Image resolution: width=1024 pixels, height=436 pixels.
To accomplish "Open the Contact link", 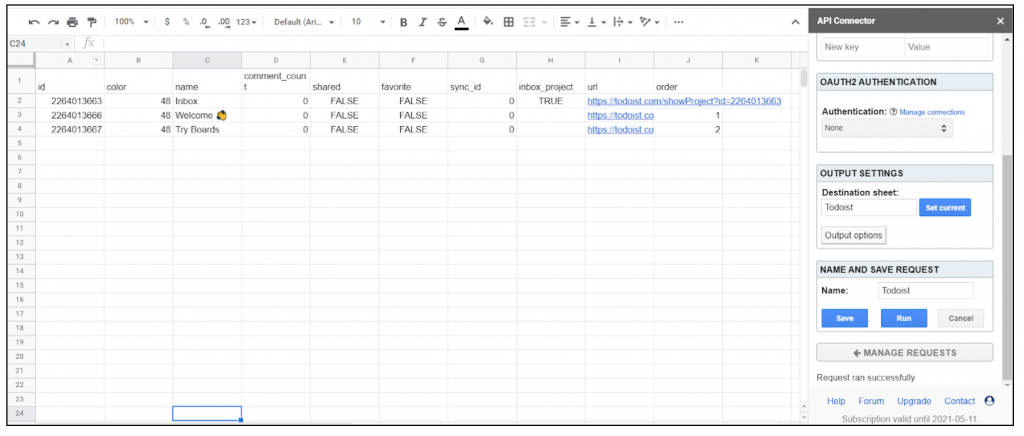I will pyautogui.click(x=959, y=401).
